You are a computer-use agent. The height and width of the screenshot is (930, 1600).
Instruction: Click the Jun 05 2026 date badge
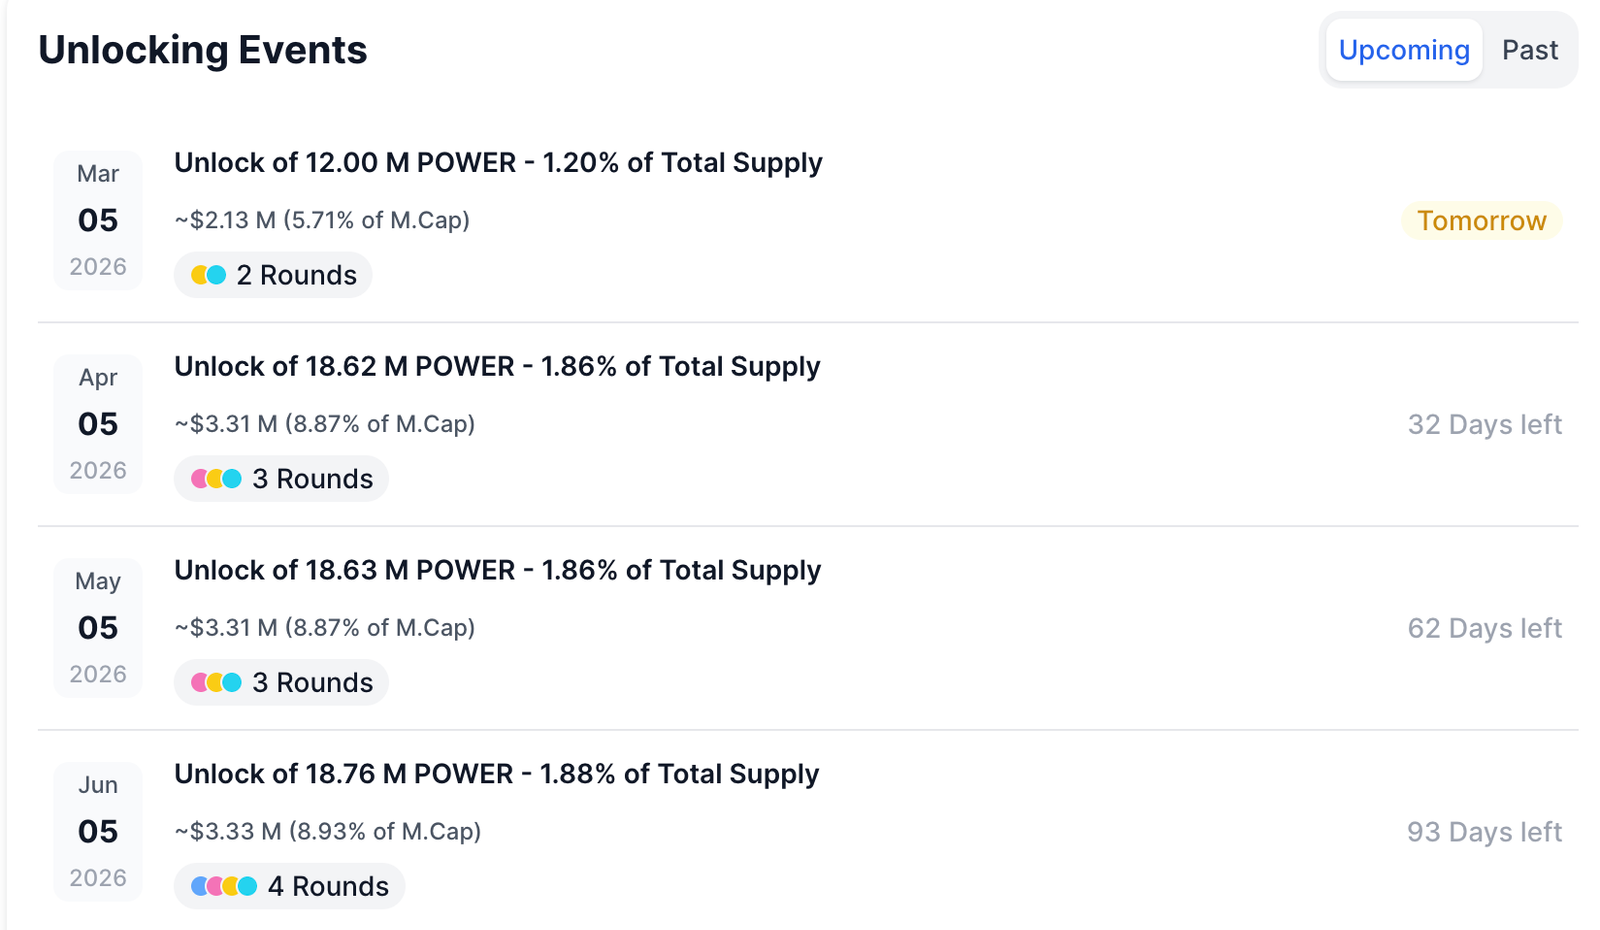click(97, 831)
